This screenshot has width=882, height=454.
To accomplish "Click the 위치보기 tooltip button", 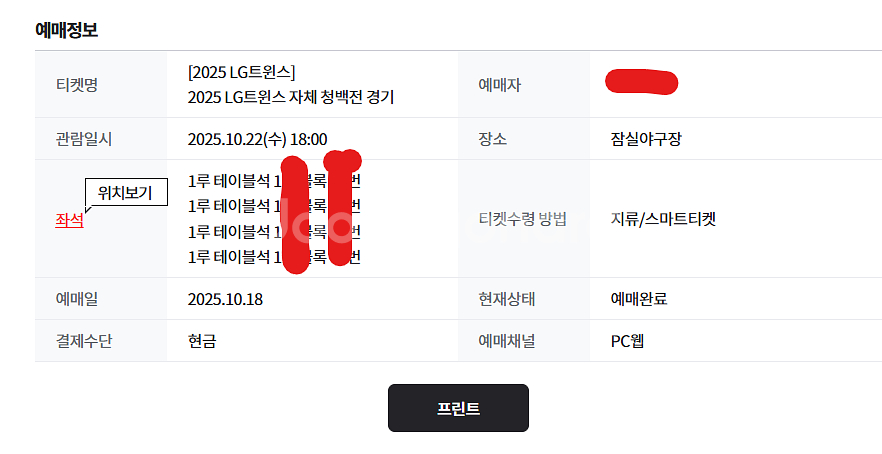I will tap(125, 194).
